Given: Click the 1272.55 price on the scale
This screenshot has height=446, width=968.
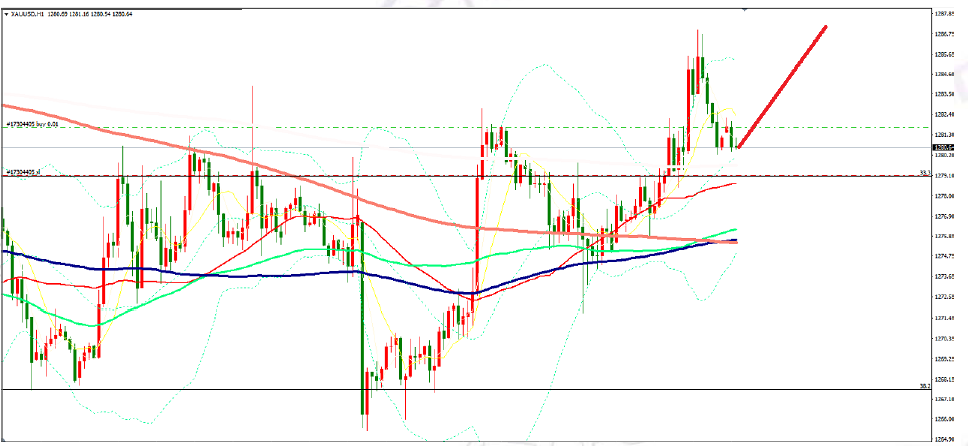Looking at the screenshot, I should pos(945,297).
